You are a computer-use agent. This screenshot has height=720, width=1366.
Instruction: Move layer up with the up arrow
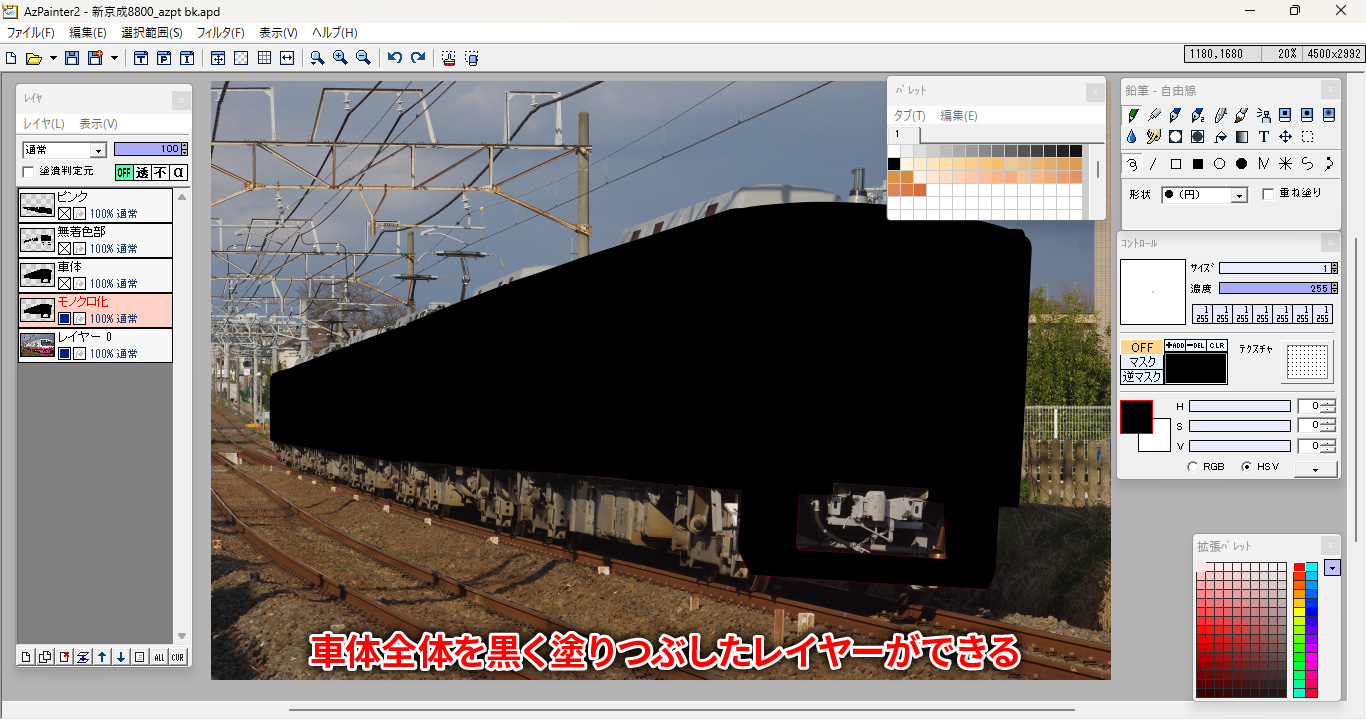pos(102,657)
